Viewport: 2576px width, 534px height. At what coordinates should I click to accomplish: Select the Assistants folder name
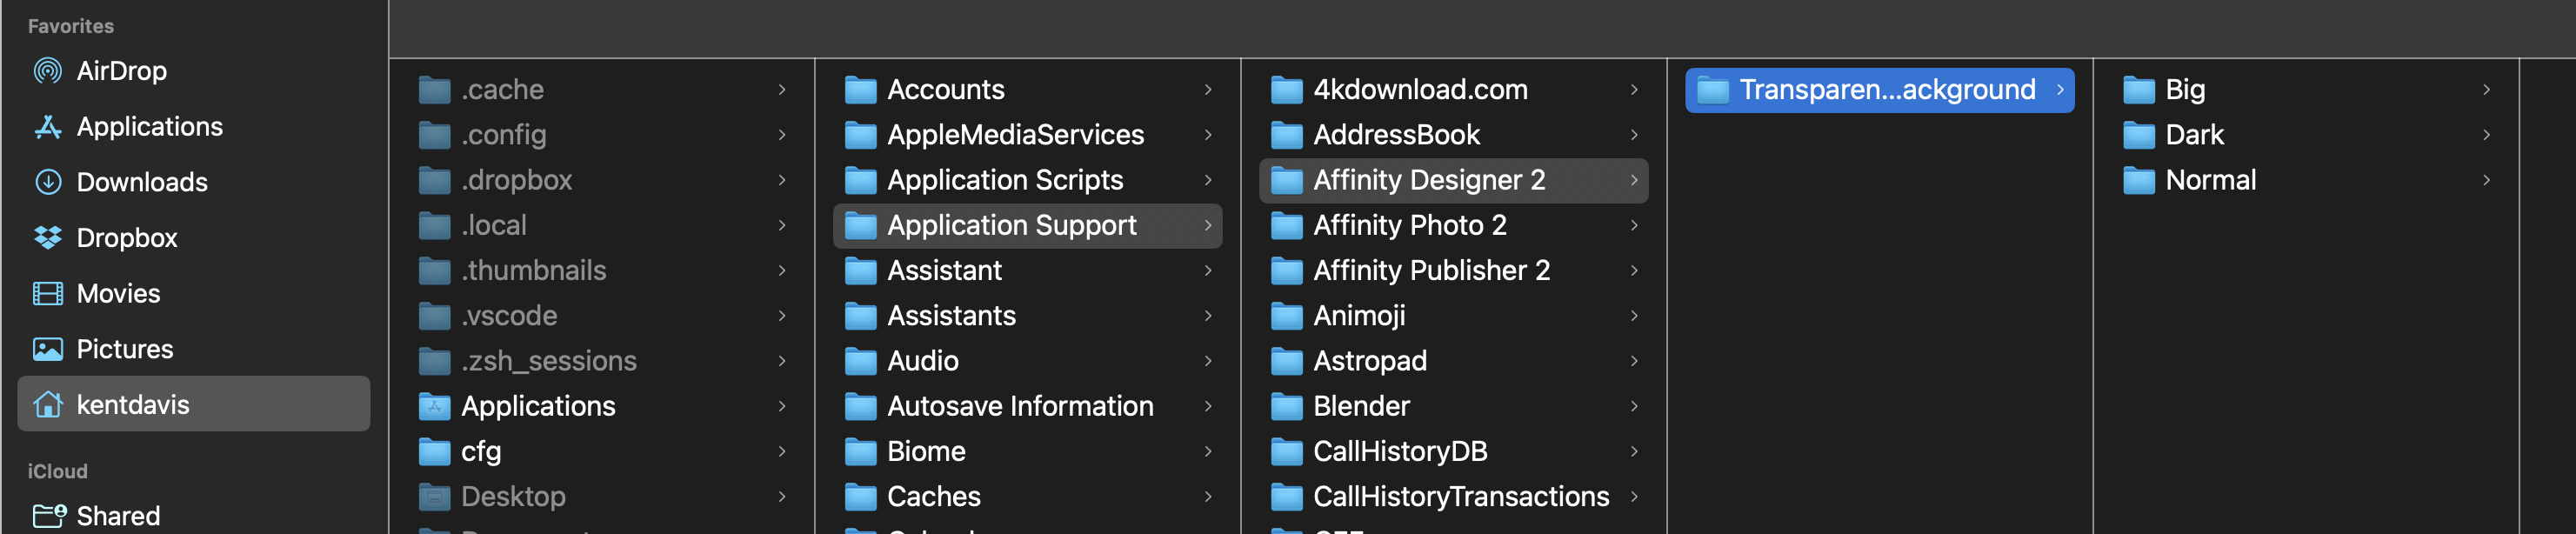[x=951, y=316]
